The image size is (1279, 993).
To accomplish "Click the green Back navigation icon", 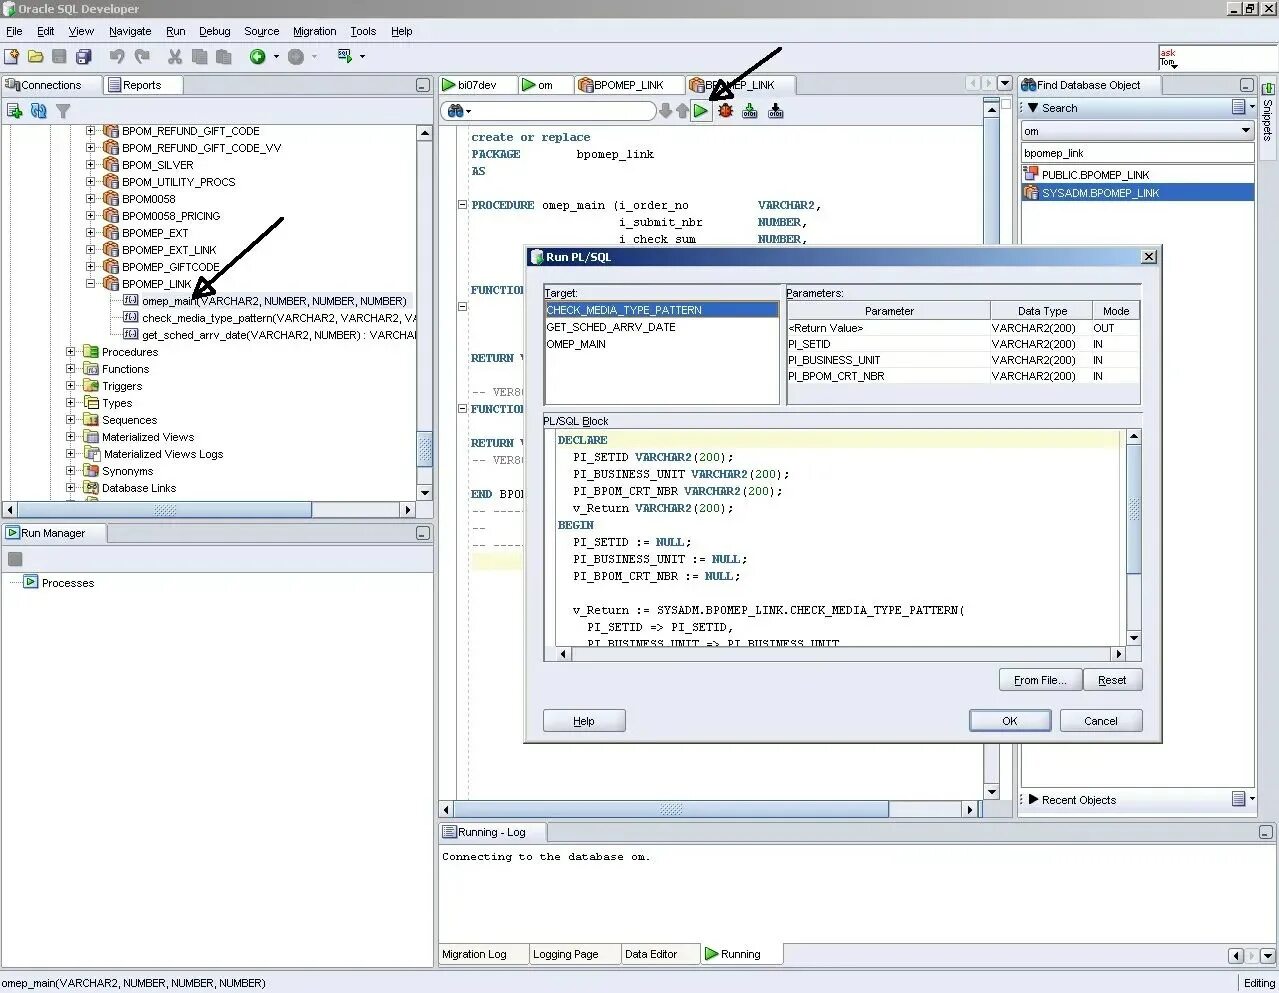I will [x=257, y=56].
